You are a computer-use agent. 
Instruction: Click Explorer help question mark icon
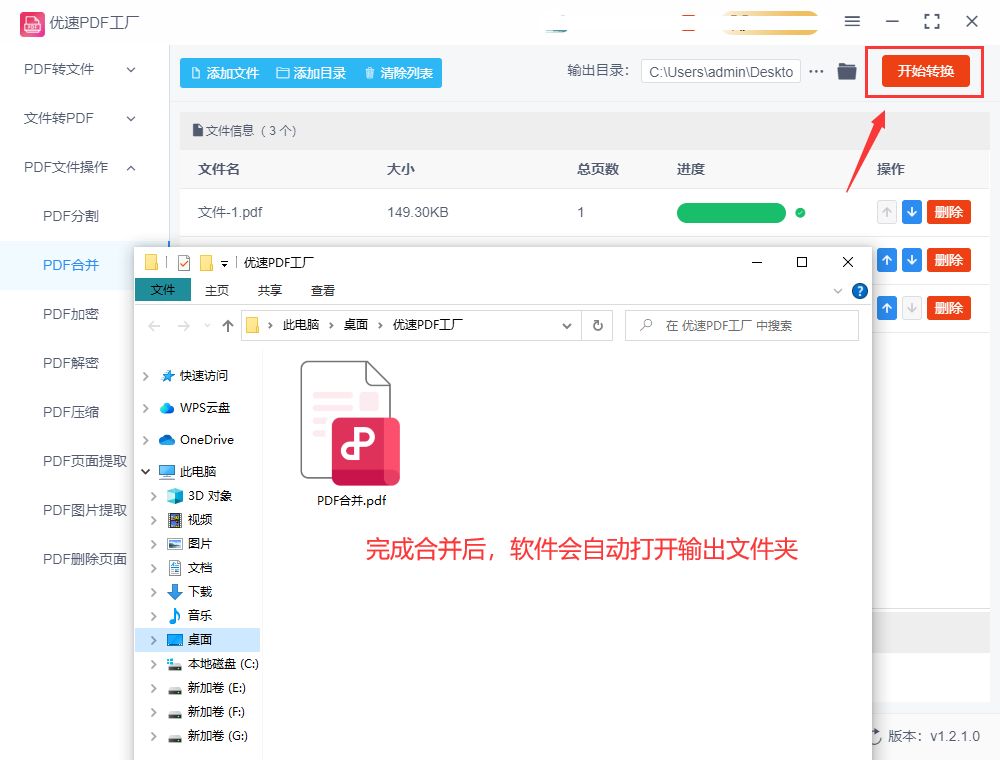tap(860, 291)
